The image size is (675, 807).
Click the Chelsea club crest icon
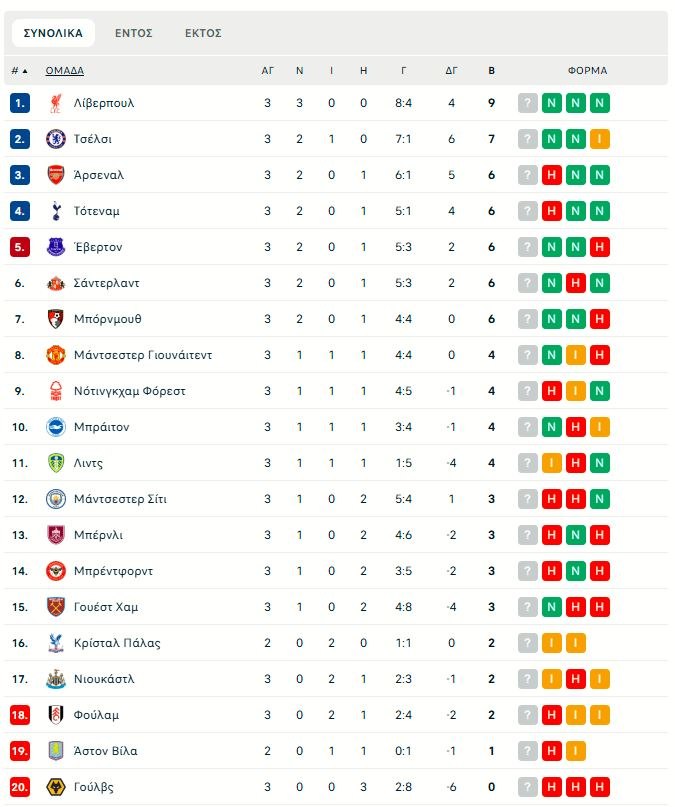[56, 139]
